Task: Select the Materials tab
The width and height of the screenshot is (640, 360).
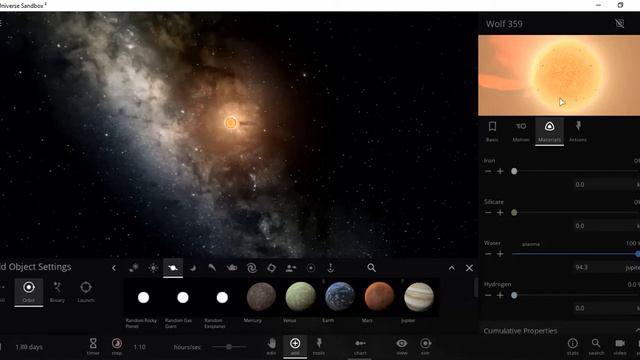Action: (x=549, y=131)
